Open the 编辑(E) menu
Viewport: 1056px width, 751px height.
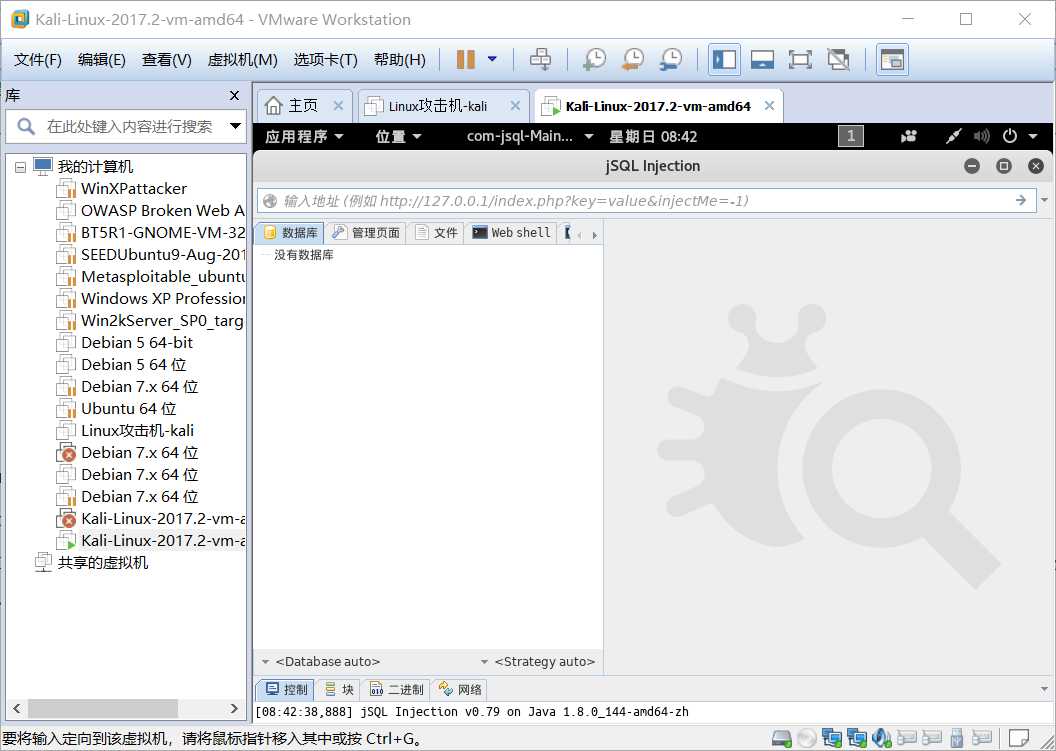pos(101,60)
